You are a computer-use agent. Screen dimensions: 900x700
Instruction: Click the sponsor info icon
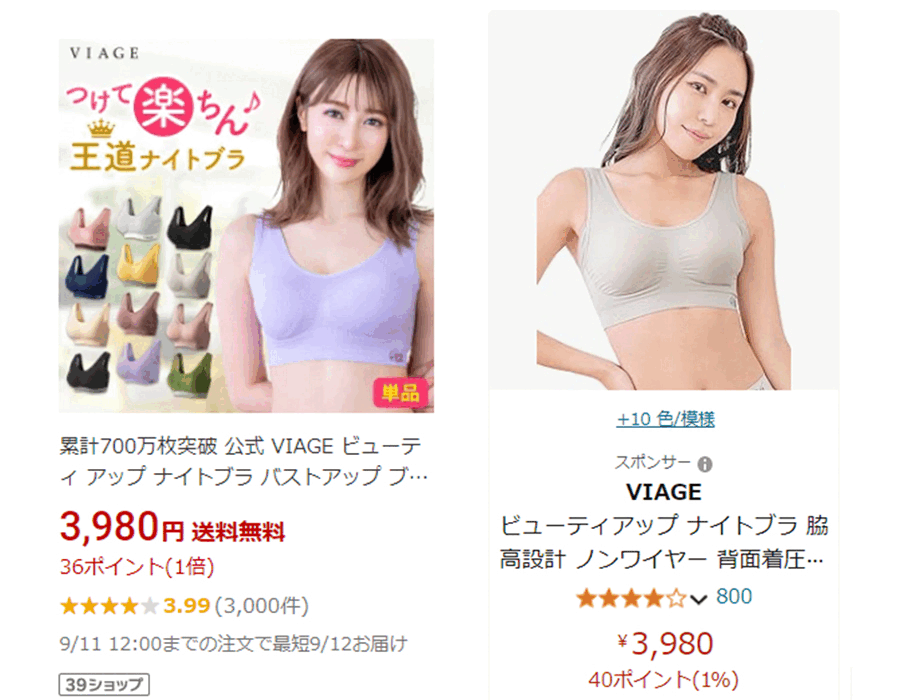[x=705, y=464]
